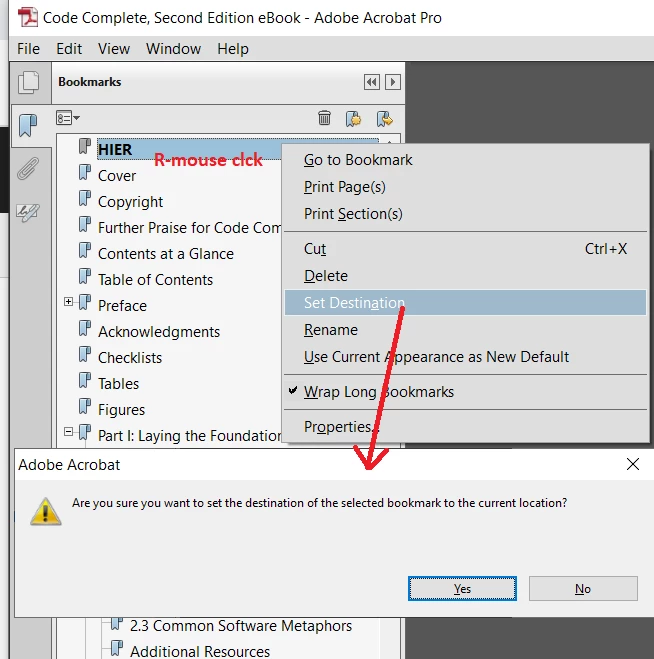Open the Window menu

coord(173,49)
